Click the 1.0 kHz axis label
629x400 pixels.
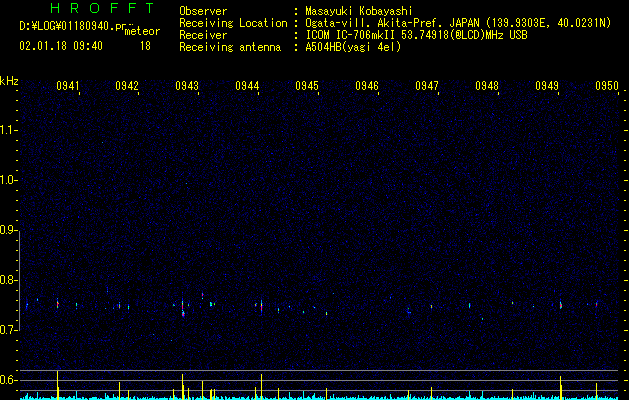(7, 180)
